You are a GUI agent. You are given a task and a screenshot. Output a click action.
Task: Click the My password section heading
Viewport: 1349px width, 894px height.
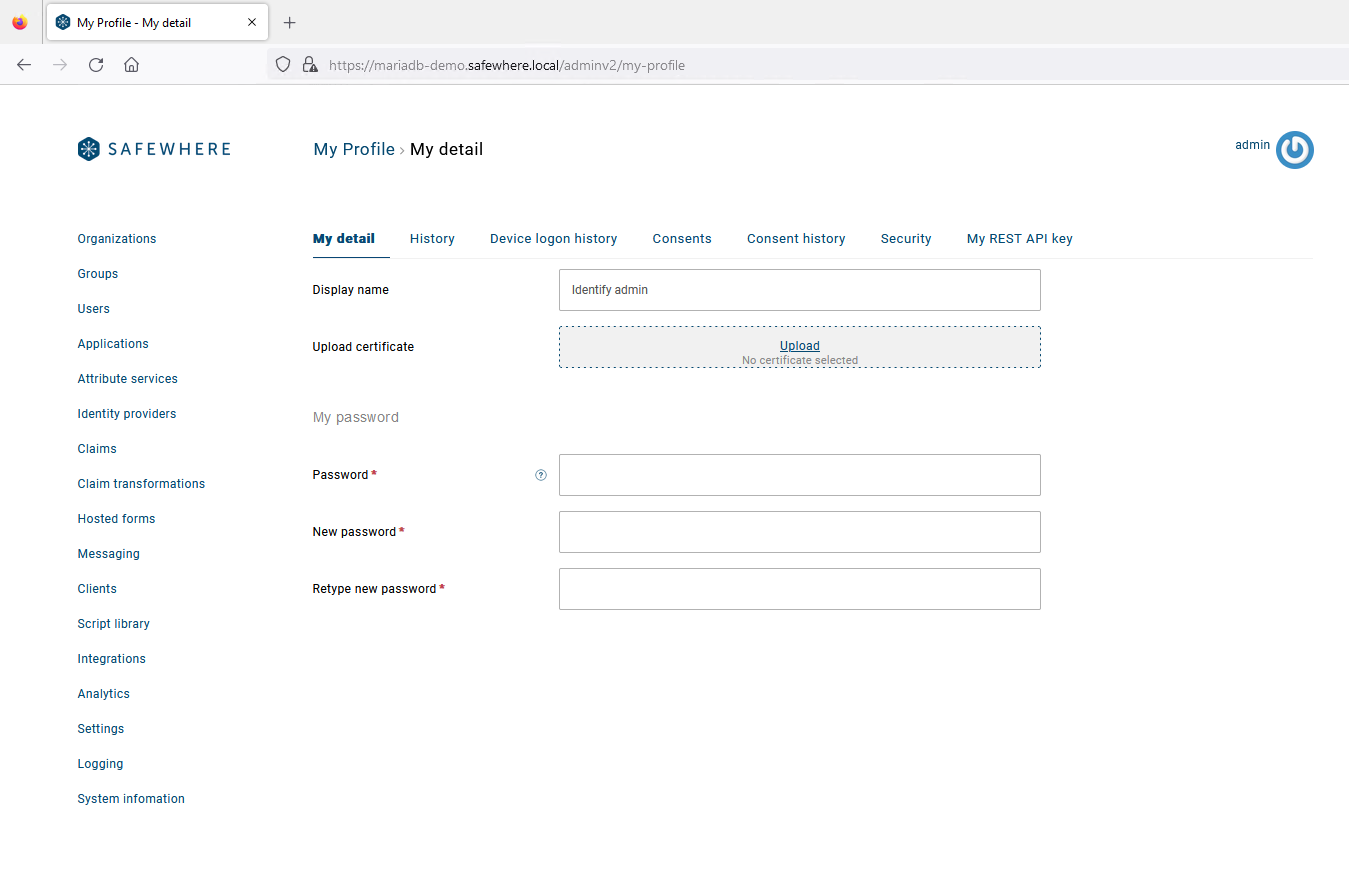pyautogui.click(x=356, y=417)
